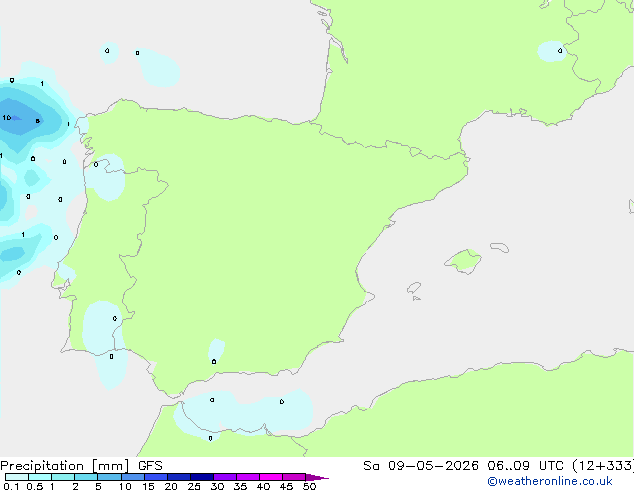Click the '30' legend scale label
Image resolution: width=634 pixels, height=490 pixels.
(217, 486)
